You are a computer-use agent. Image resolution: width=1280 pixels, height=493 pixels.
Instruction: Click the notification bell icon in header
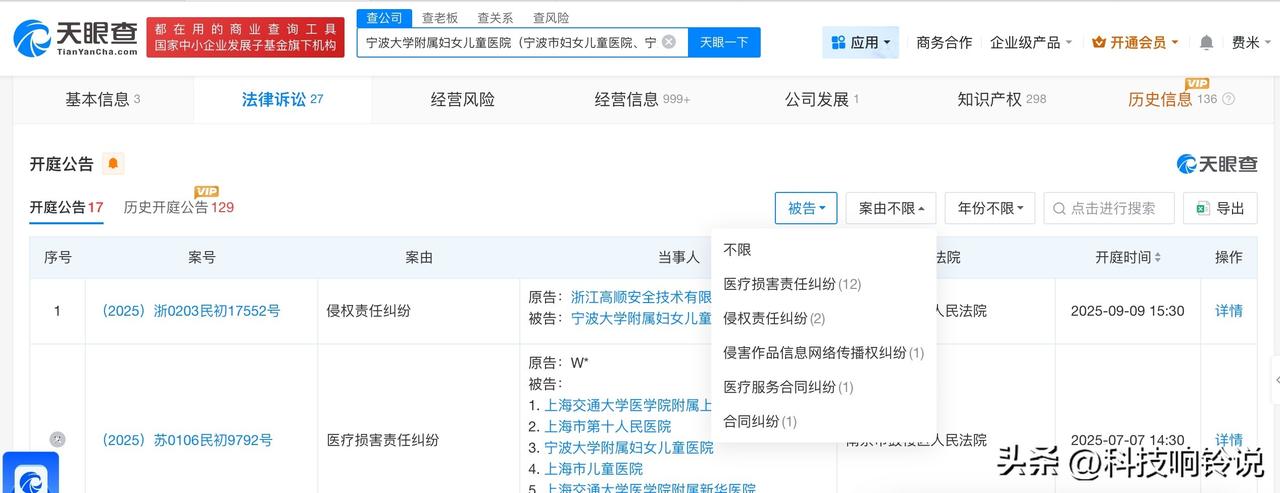pyautogui.click(x=1206, y=42)
